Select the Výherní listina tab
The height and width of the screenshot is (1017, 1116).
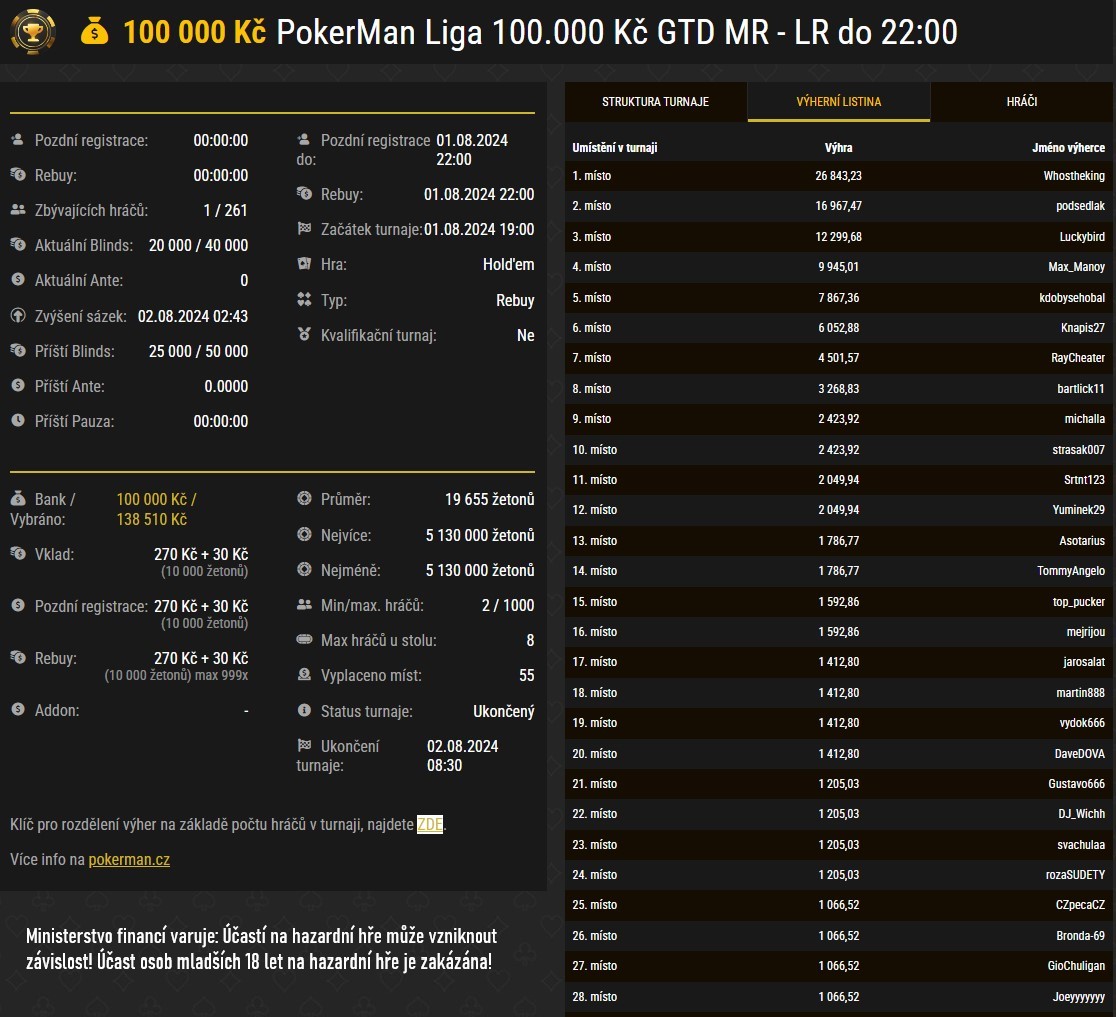tap(838, 102)
